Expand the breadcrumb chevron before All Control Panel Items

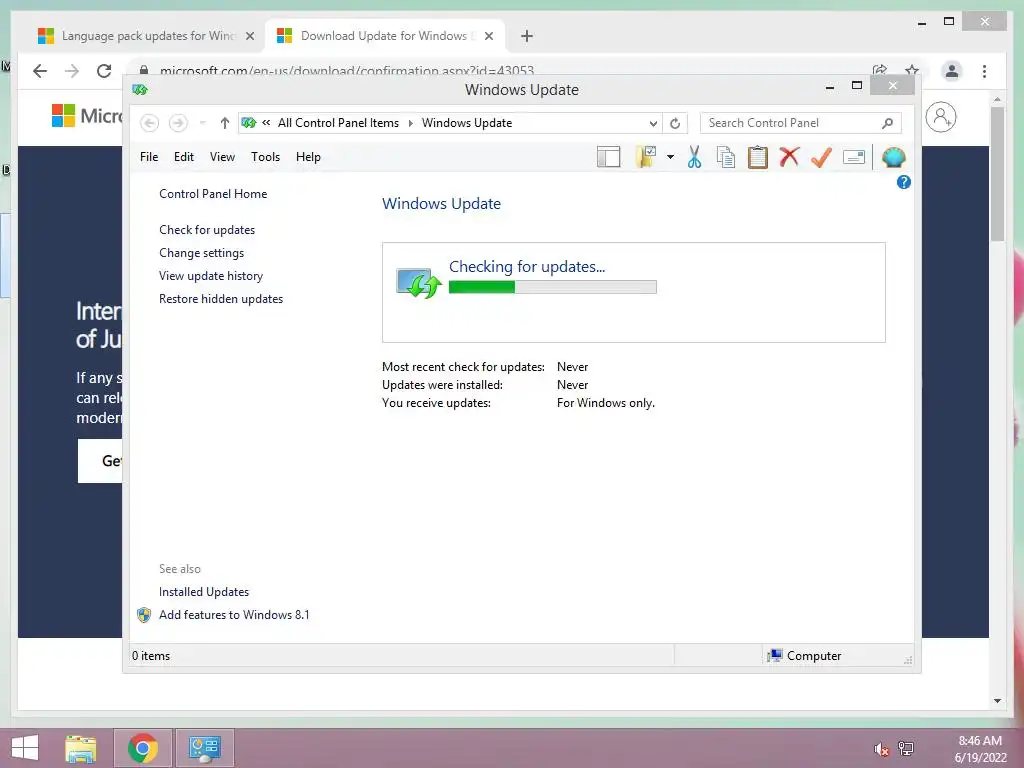click(x=266, y=122)
